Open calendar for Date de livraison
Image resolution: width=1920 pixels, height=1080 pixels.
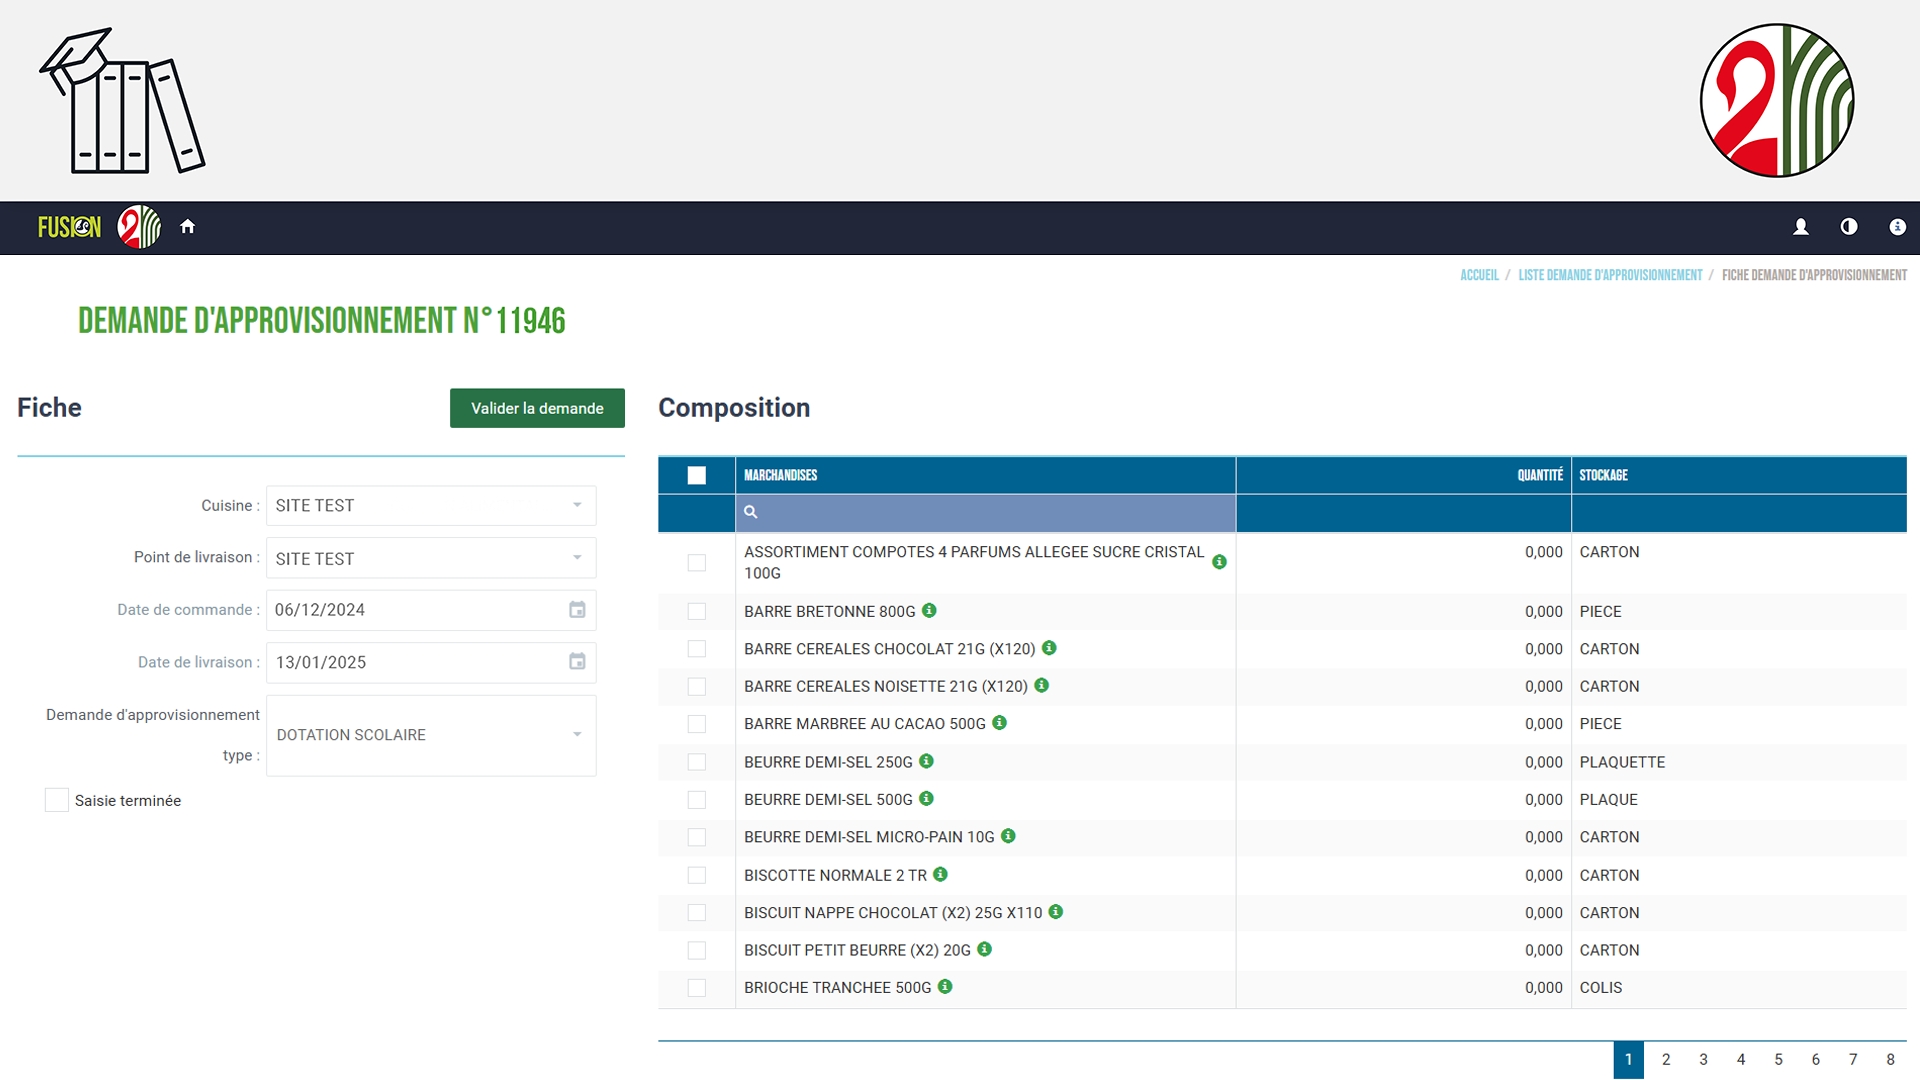click(x=577, y=662)
